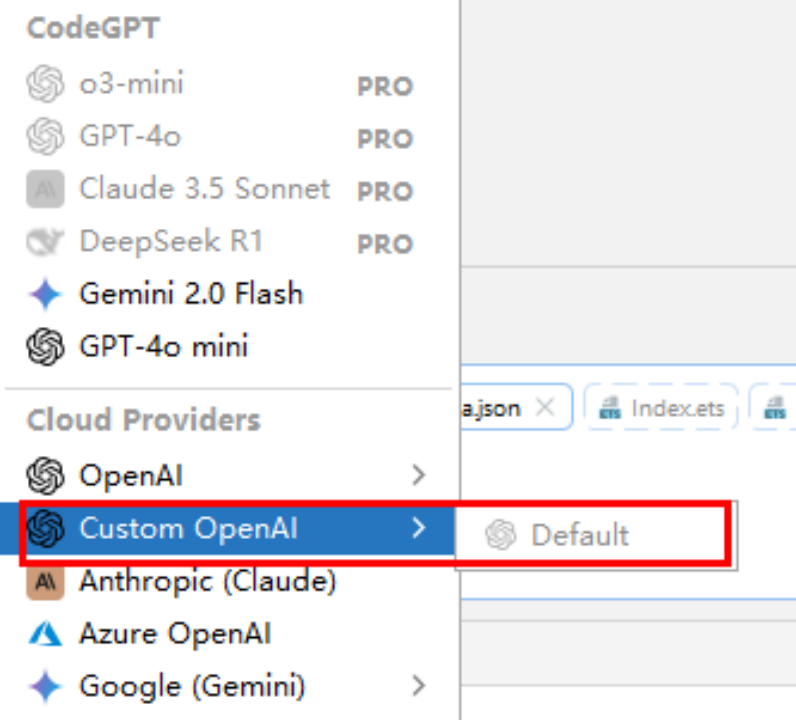Click the Azure OpenAI triangle icon

pyautogui.click(x=45, y=634)
